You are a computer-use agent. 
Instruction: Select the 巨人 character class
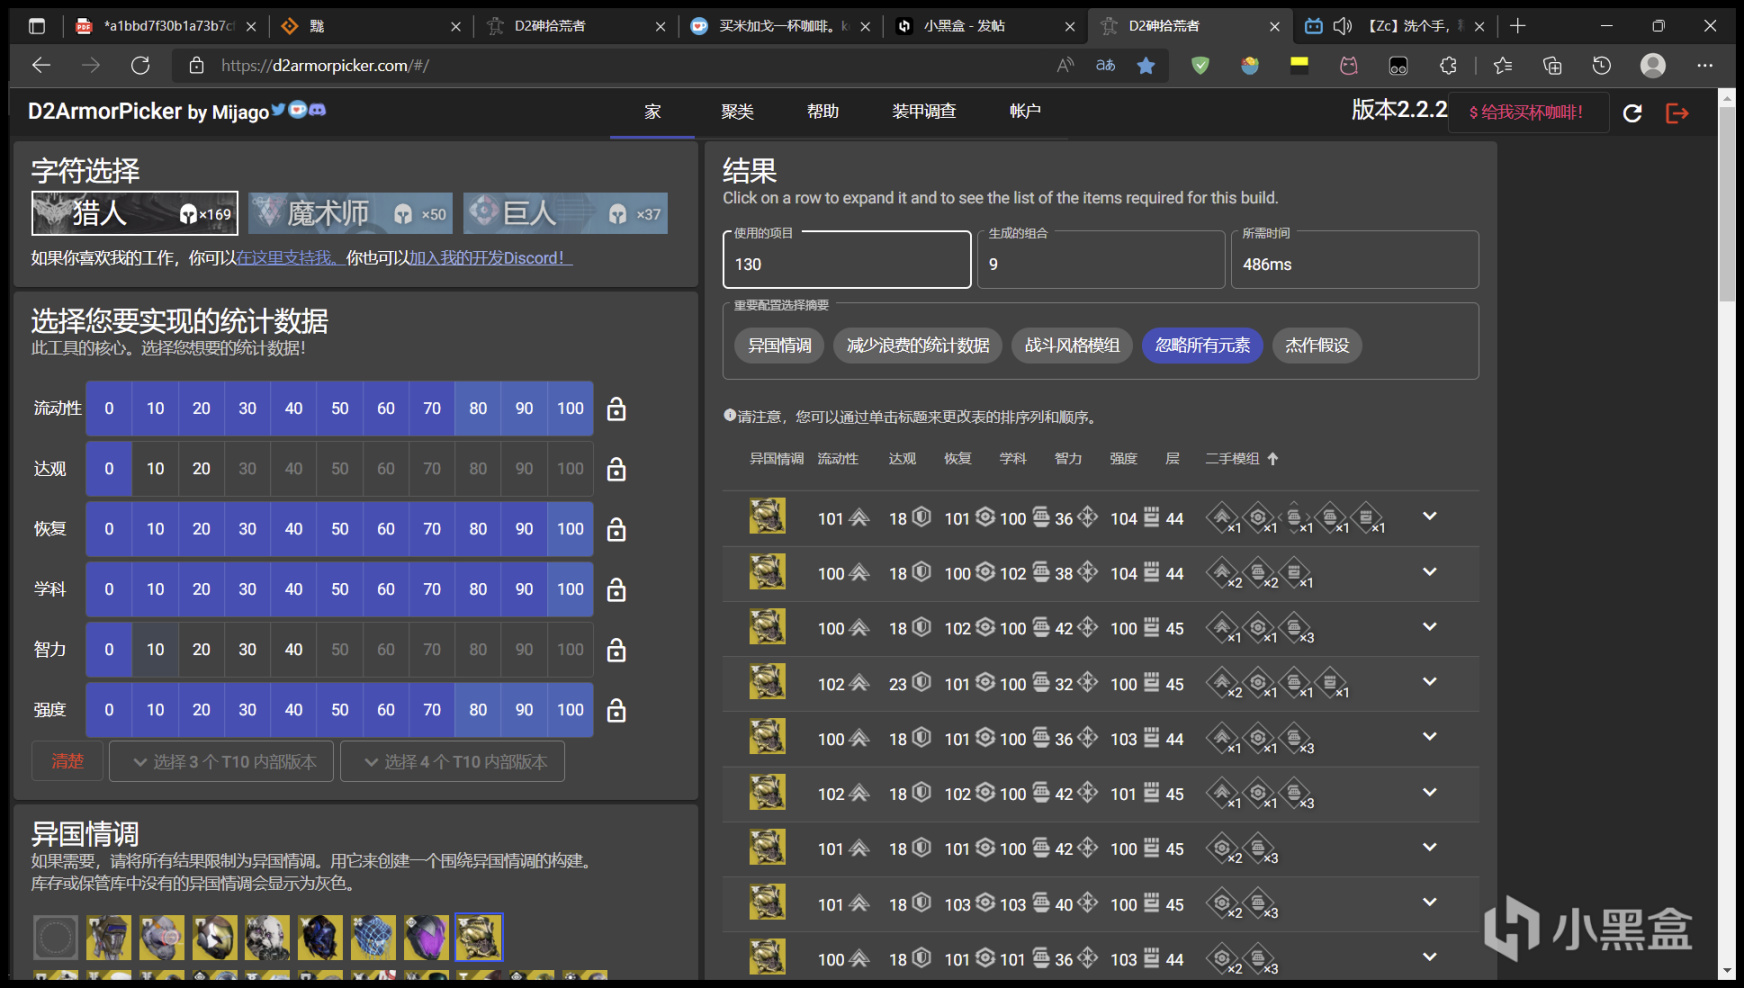click(x=565, y=213)
